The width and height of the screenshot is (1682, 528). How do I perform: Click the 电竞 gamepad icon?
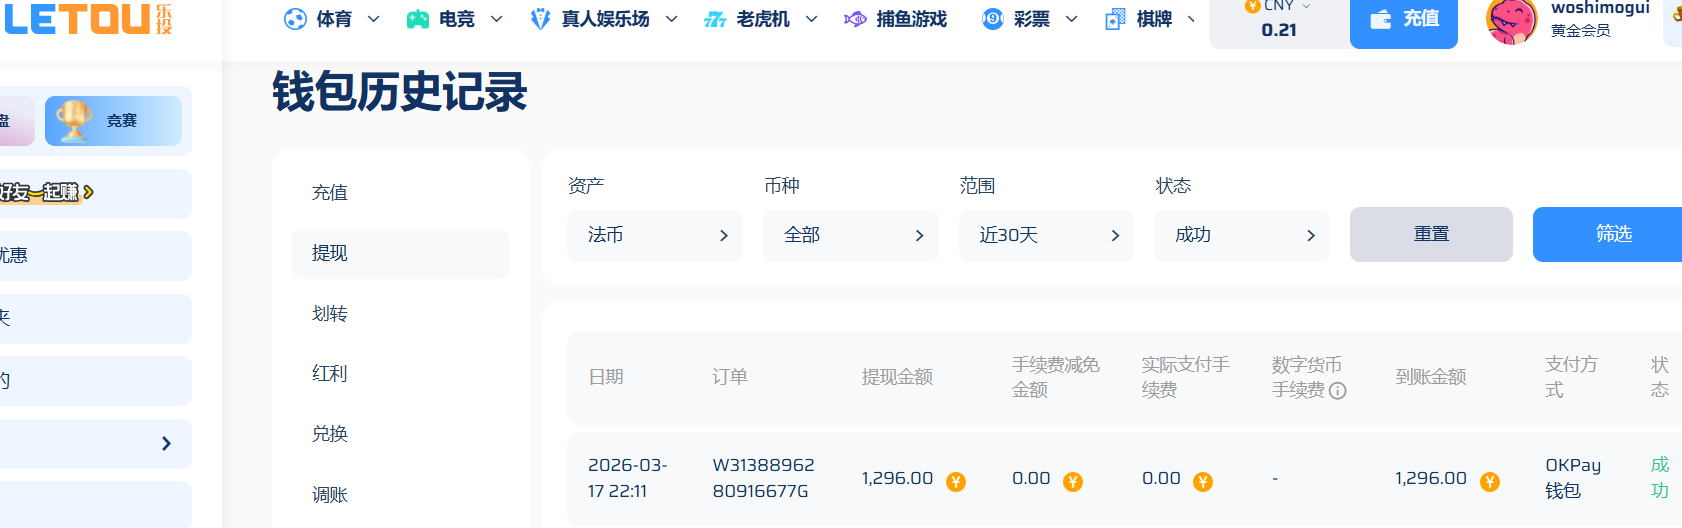coord(418,19)
